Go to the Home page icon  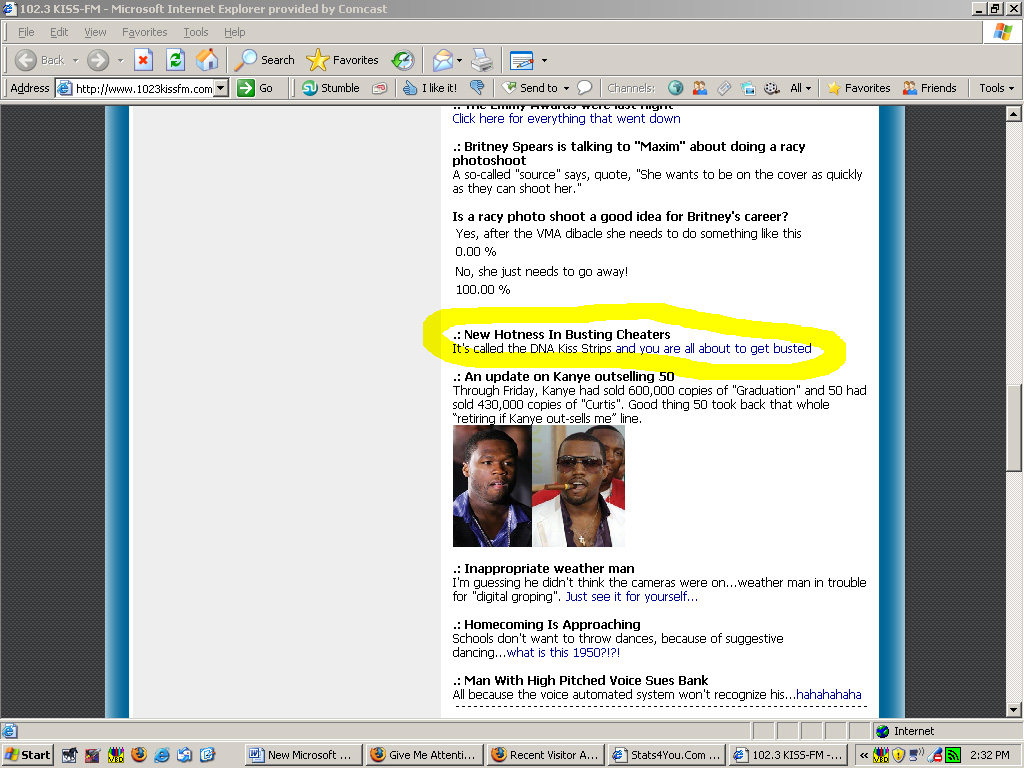point(207,60)
